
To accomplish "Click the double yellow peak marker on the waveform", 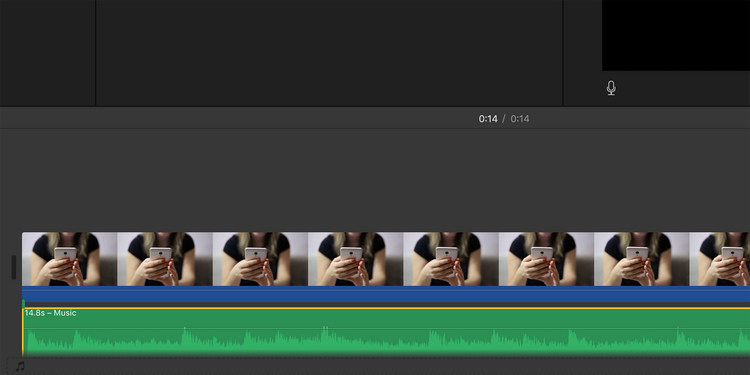I will [x=325, y=328].
